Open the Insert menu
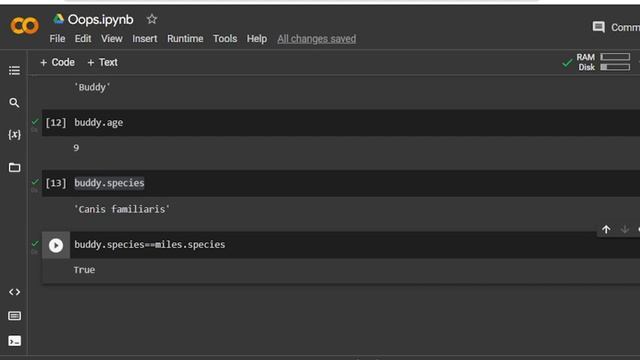This screenshot has height=360, width=640. click(x=144, y=39)
